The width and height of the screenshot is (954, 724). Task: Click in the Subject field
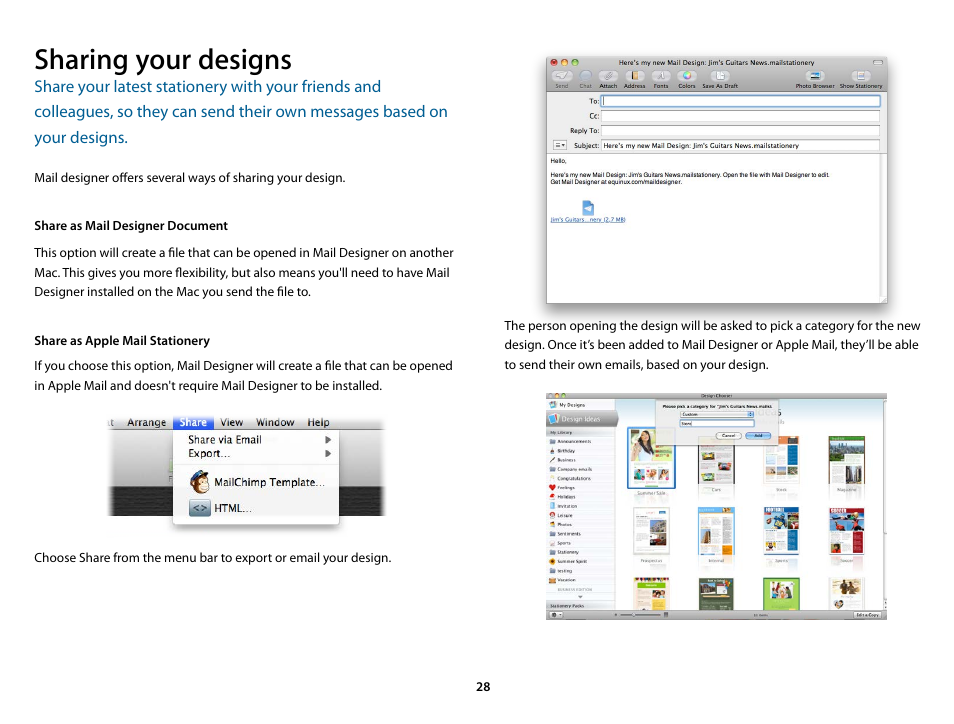point(740,145)
